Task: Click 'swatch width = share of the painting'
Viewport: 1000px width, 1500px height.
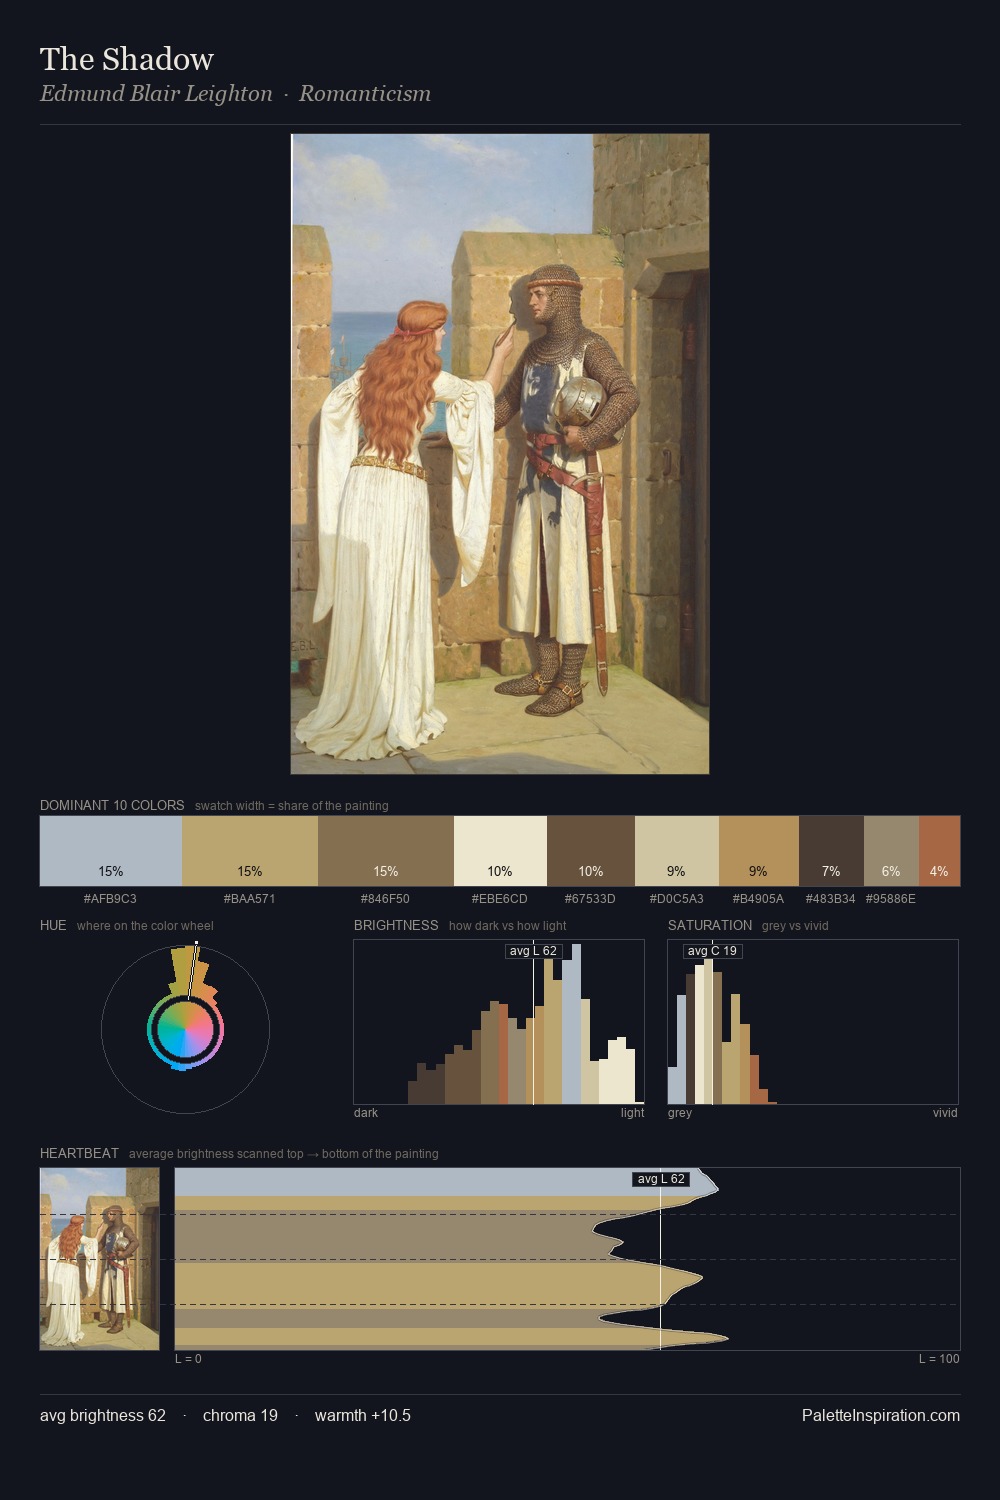Action: [292, 805]
